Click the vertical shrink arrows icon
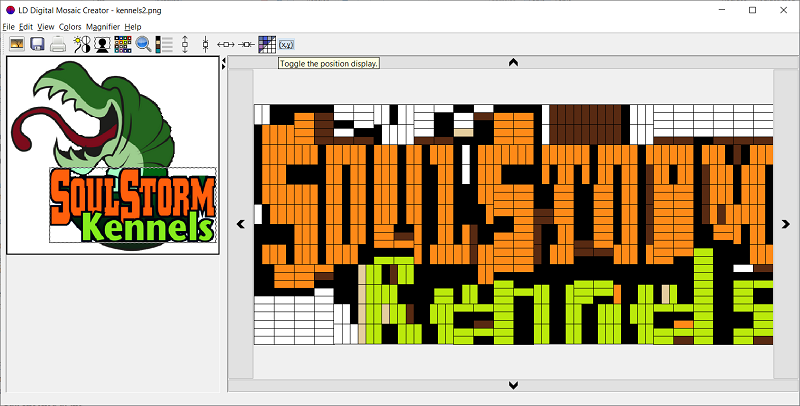Image resolution: width=800 pixels, height=406 pixels. tap(205, 44)
